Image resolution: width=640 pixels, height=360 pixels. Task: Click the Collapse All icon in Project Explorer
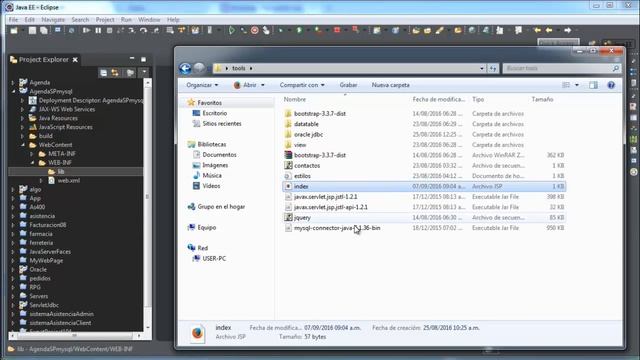click(x=104, y=73)
